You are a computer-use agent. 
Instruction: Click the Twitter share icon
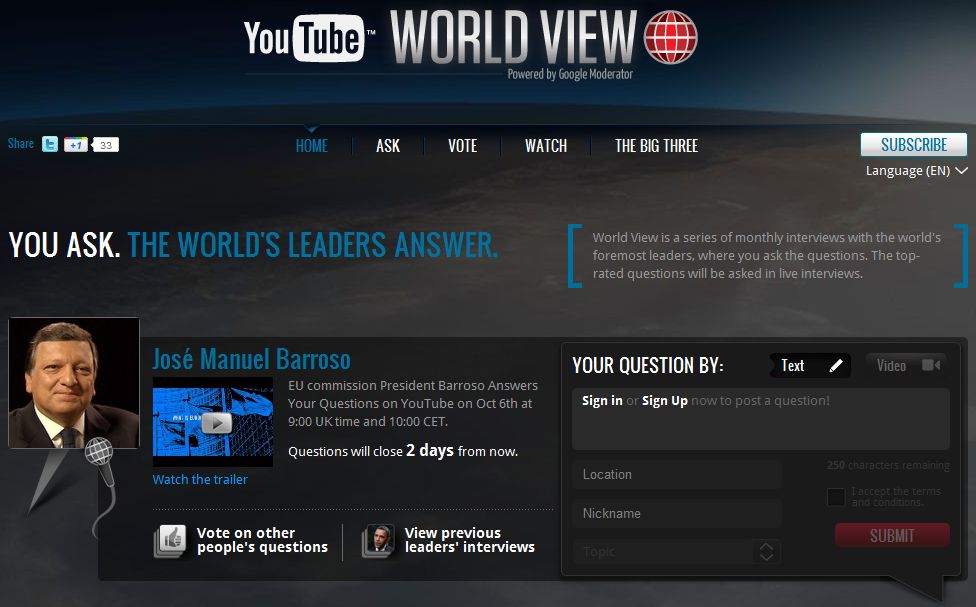(x=50, y=144)
